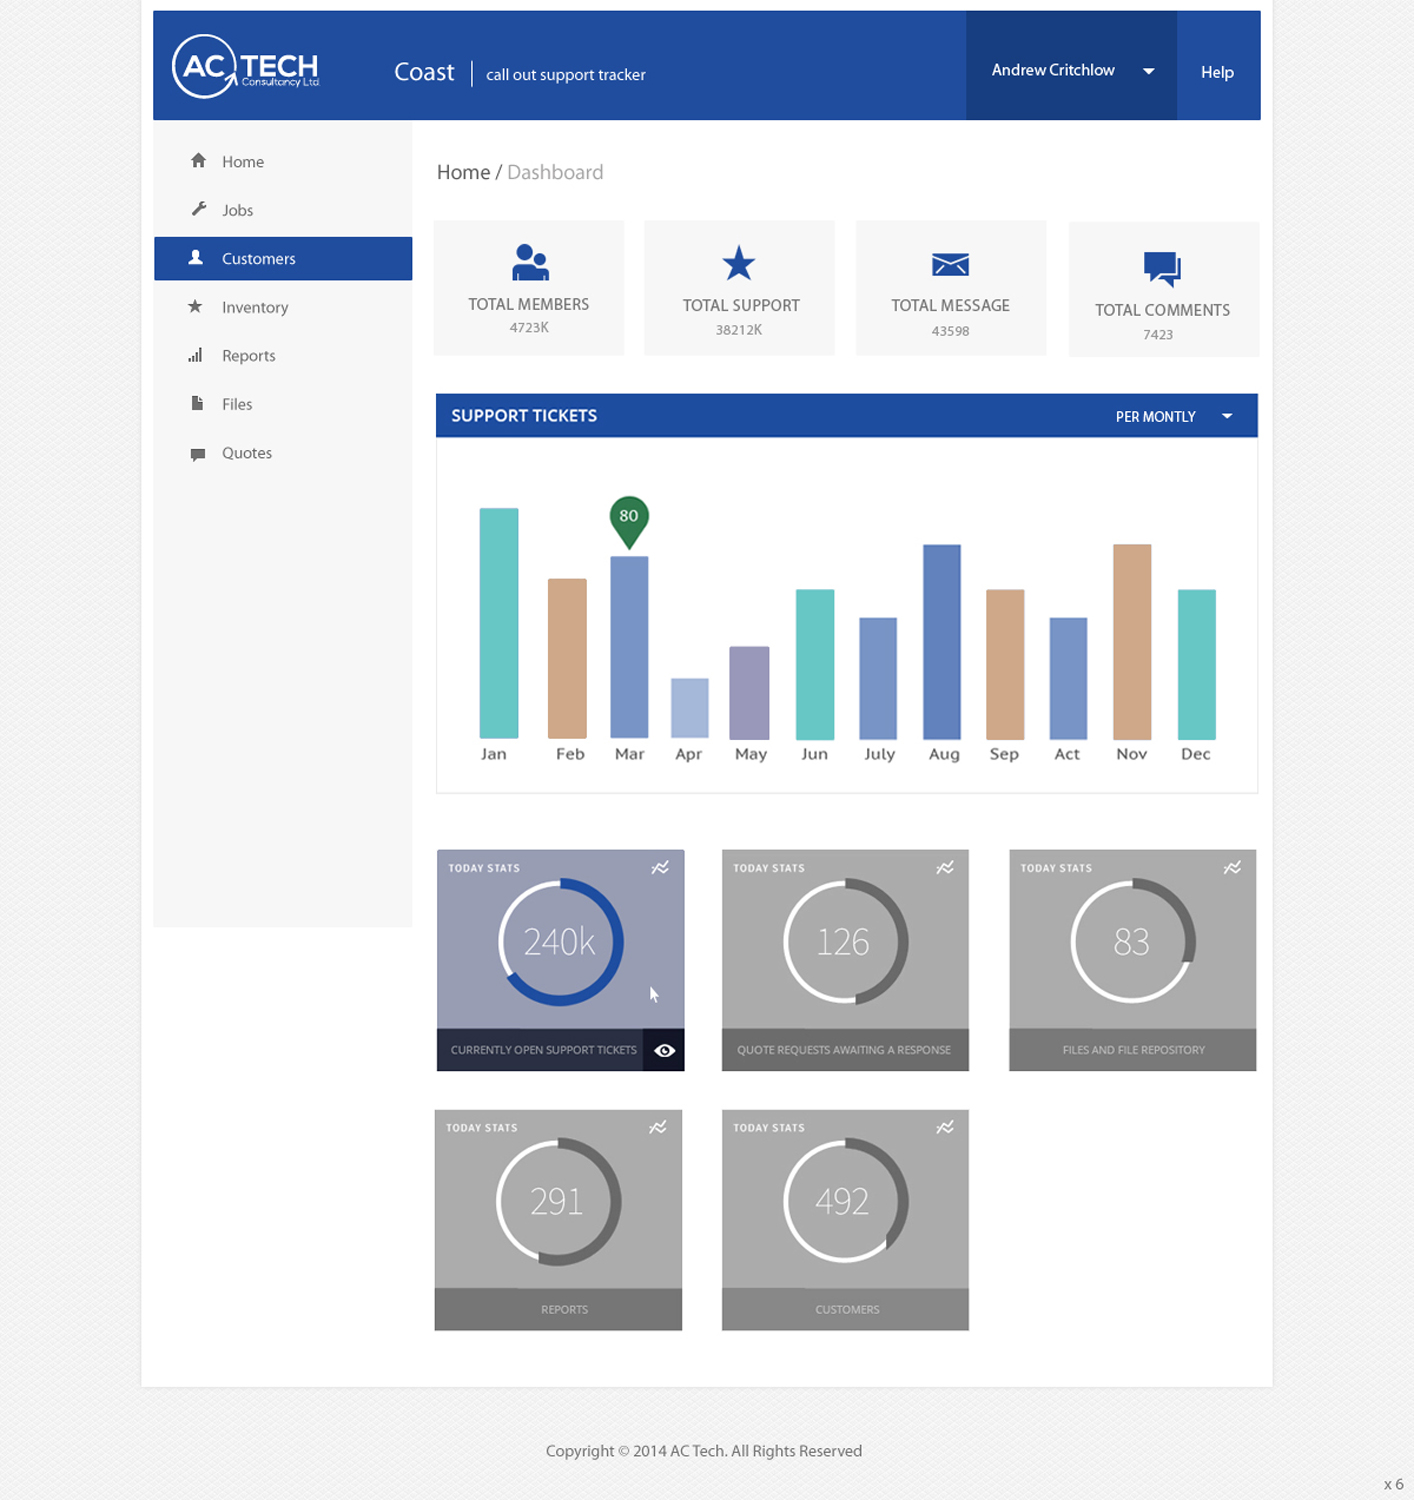1414x1500 pixels.
Task: Click trend icon on 126 stats card
Action: [x=945, y=868]
